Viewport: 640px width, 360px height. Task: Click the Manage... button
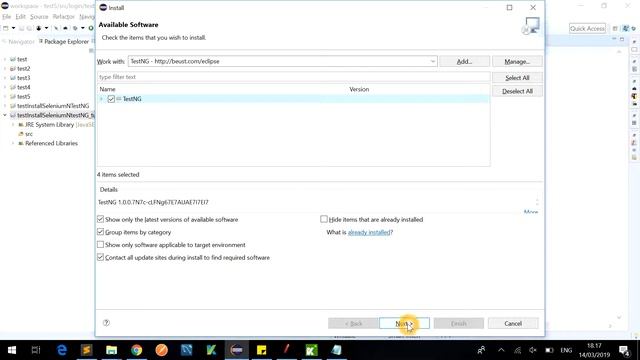point(517,62)
